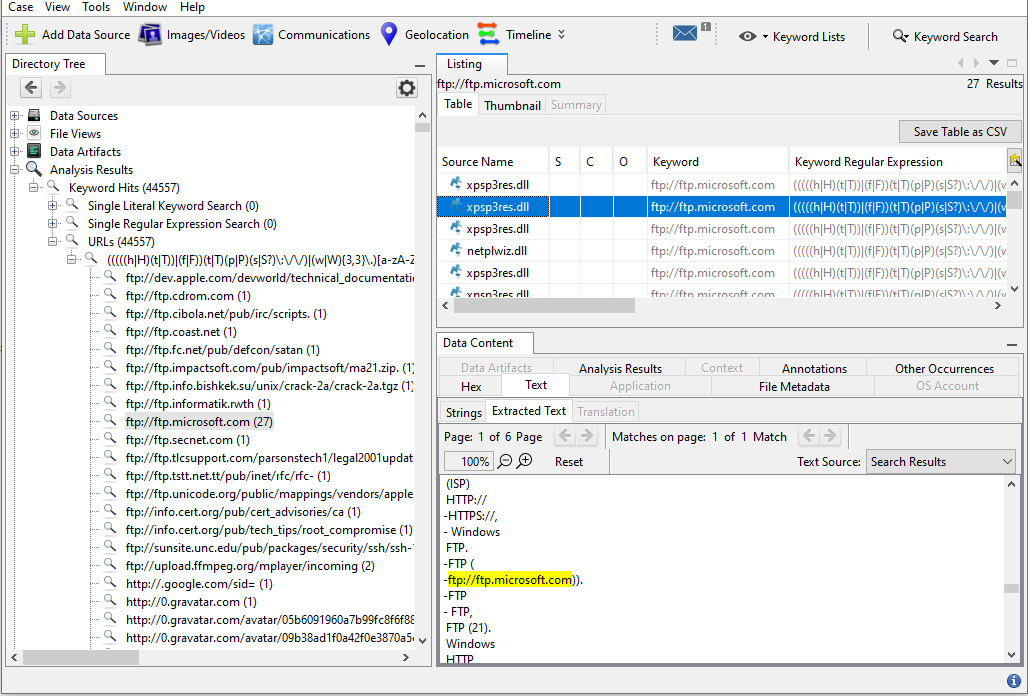Viewport: 1028px width, 696px height.
Task: Collapse the Keyword Hits node
Action: tap(34, 188)
